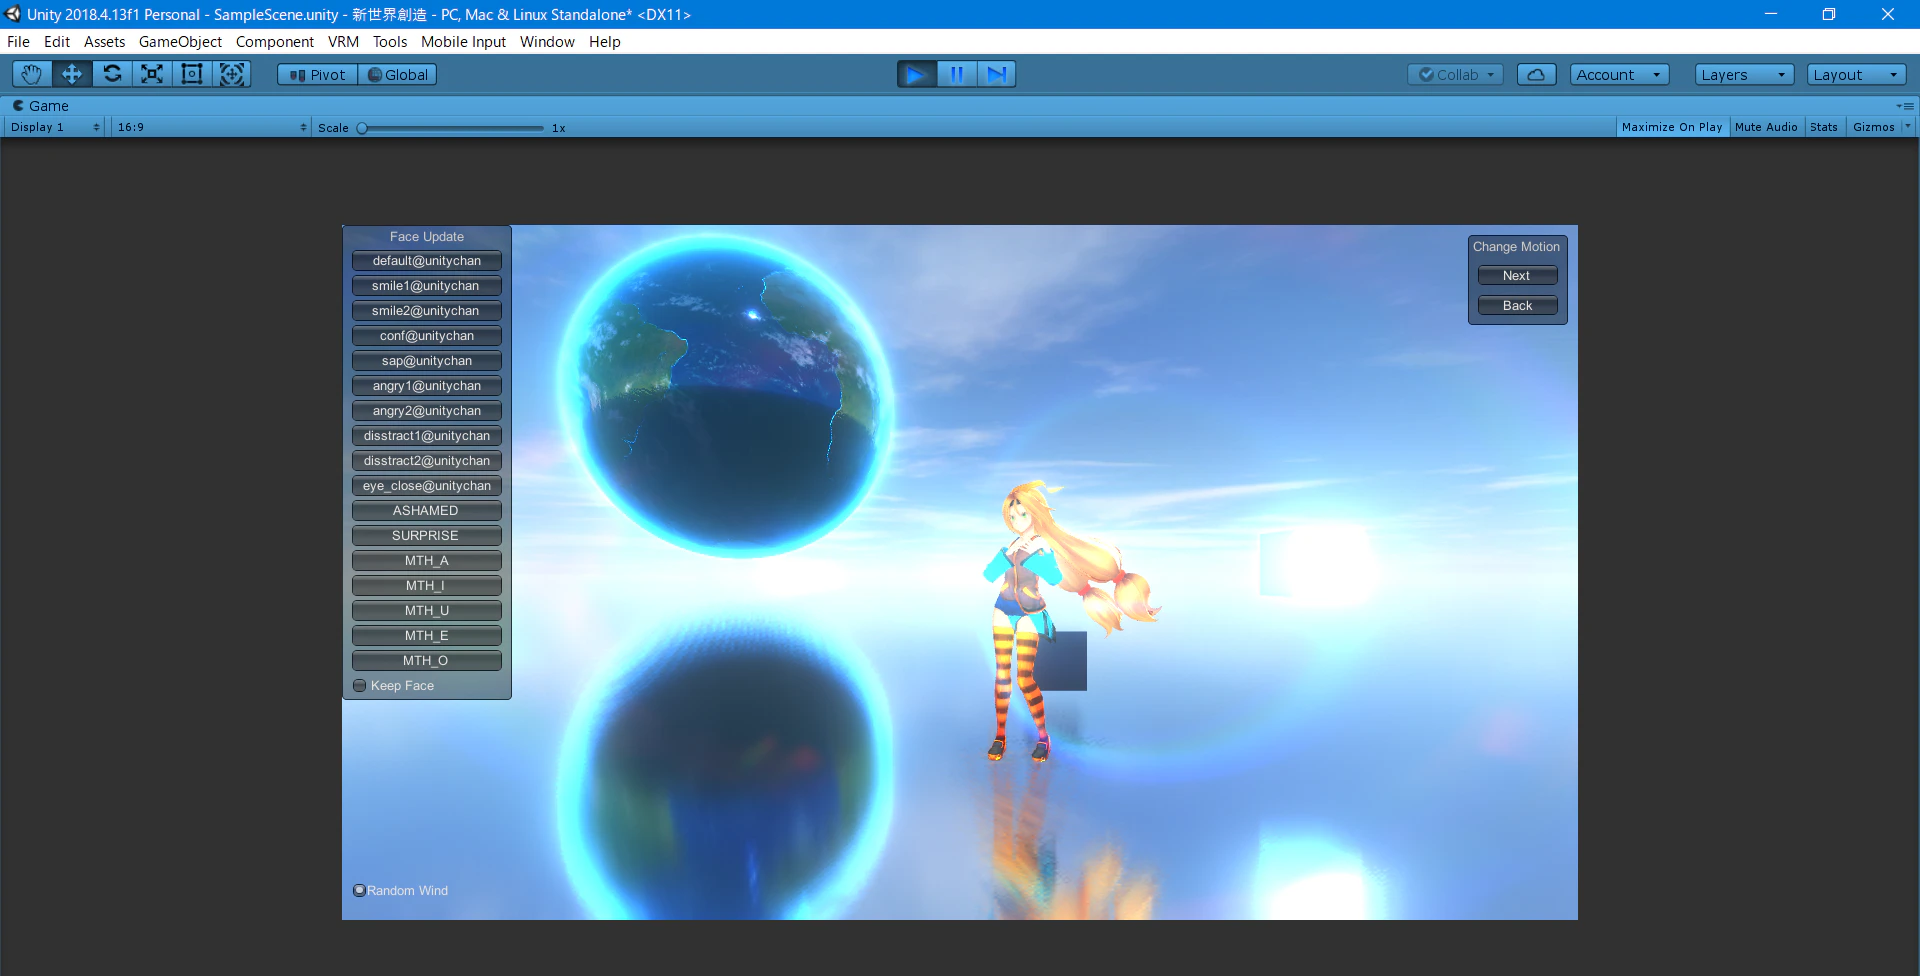Image resolution: width=1920 pixels, height=976 pixels.
Task: Click the Unity logo in title bar
Action: point(13,14)
